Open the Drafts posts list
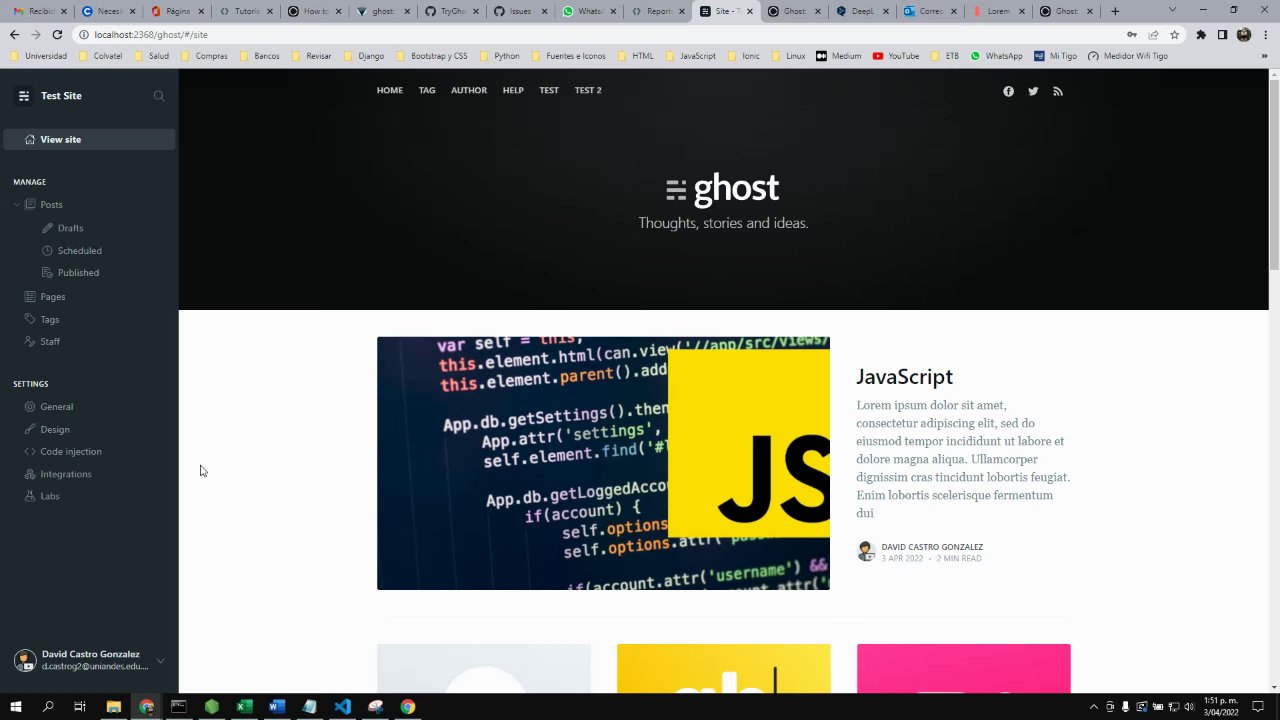This screenshot has height=720, width=1280. tap(70, 228)
